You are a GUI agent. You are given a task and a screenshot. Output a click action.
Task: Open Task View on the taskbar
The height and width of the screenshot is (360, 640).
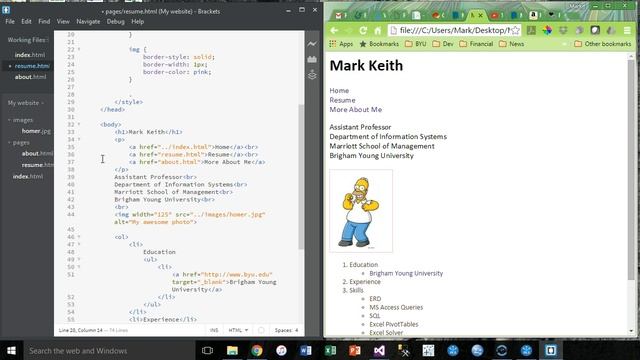pyautogui.click(x=207, y=351)
